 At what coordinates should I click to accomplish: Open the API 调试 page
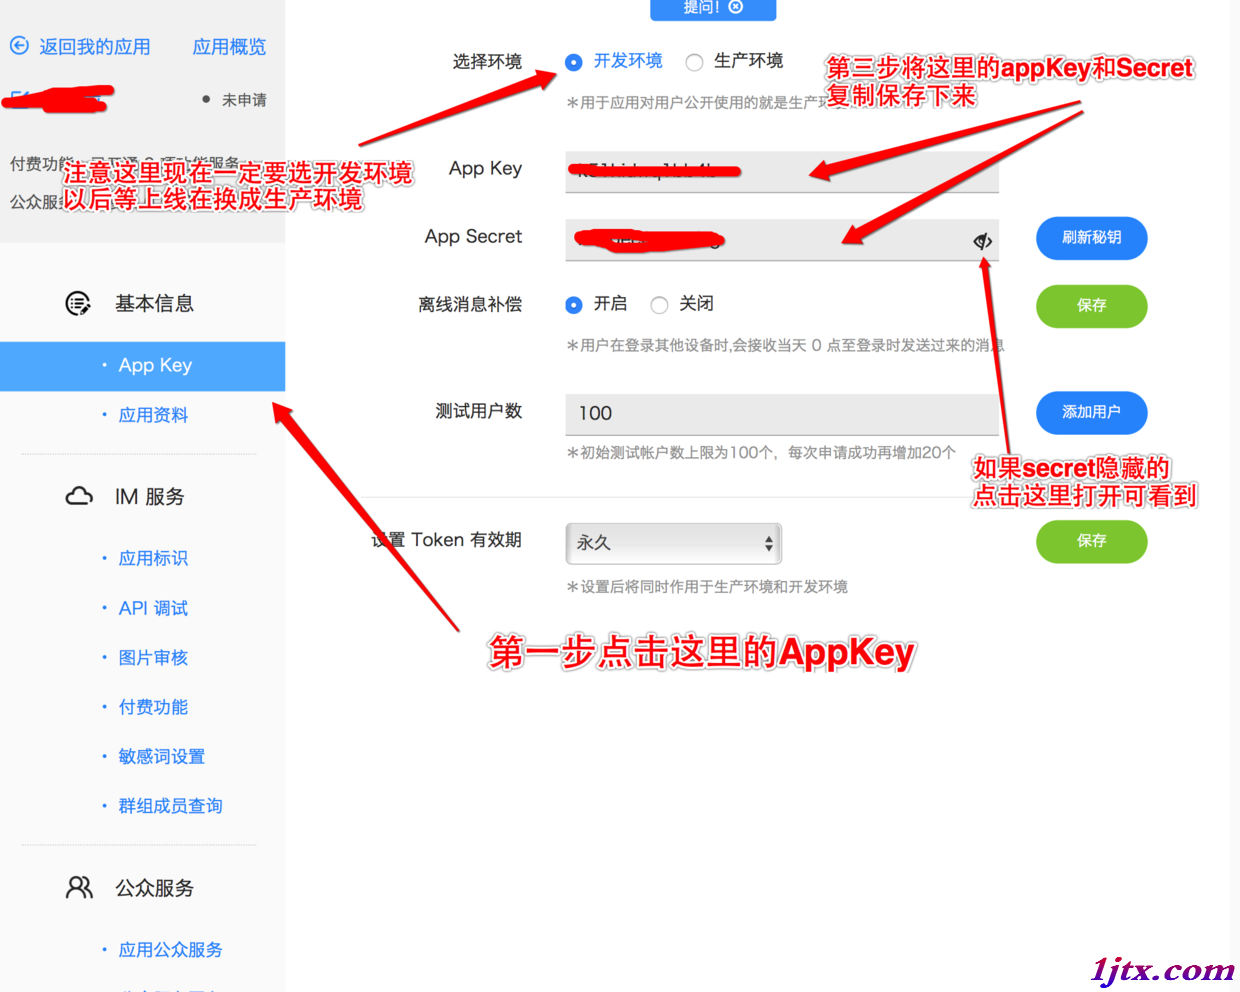click(152, 607)
